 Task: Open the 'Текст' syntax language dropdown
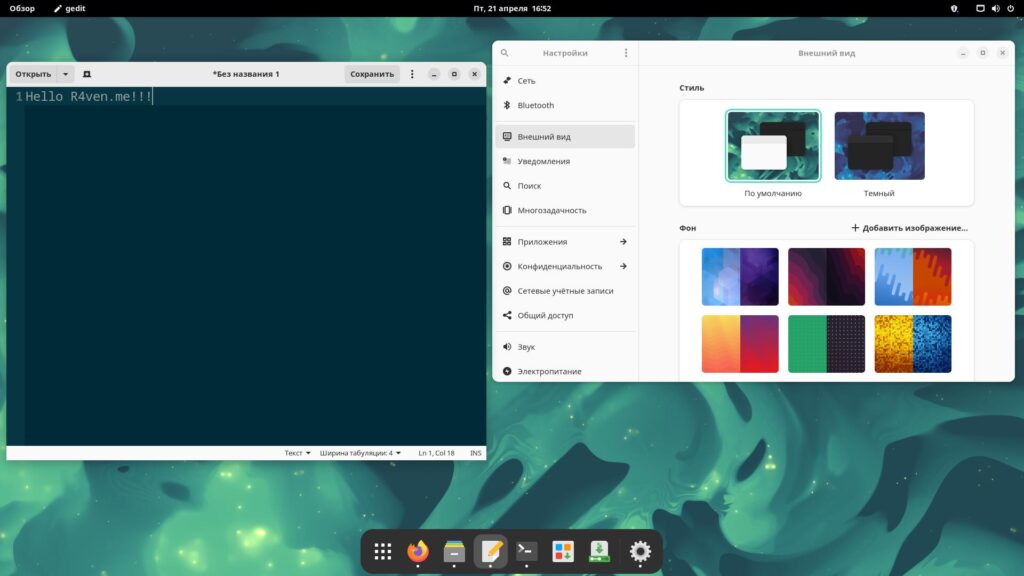[x=297, y=453]
